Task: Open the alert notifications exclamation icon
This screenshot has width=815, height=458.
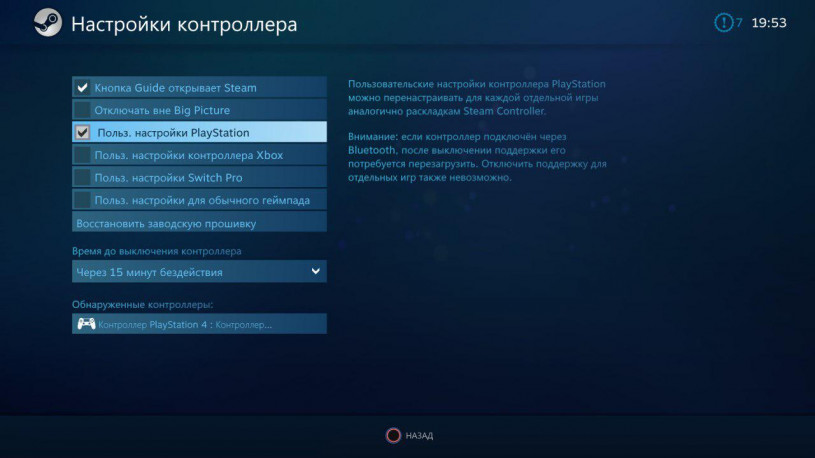Action: (x=723, y=23)
